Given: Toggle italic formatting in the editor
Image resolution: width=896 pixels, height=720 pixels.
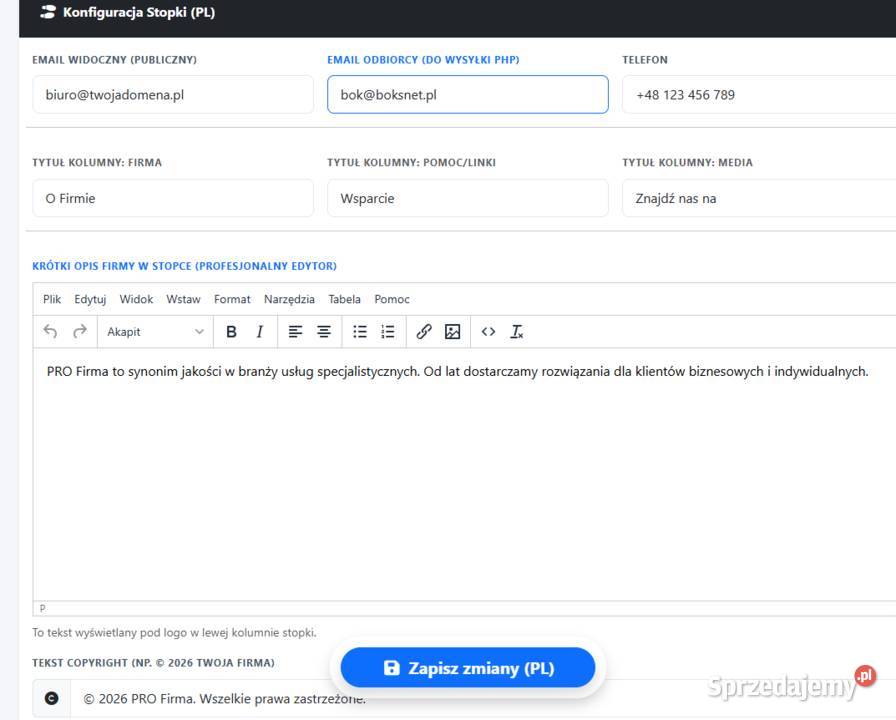Looking at the screenshot, I should tap(259, 331).
